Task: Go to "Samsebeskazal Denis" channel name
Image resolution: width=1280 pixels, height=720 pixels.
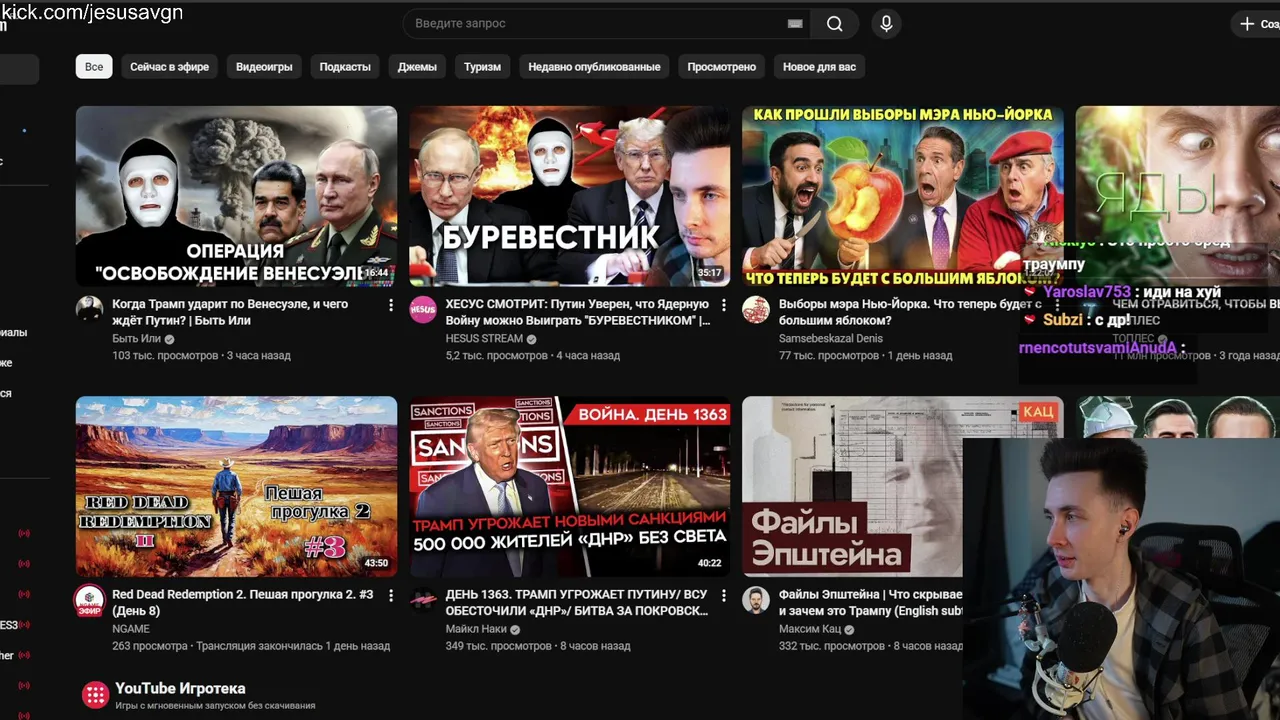Action: 831,339
